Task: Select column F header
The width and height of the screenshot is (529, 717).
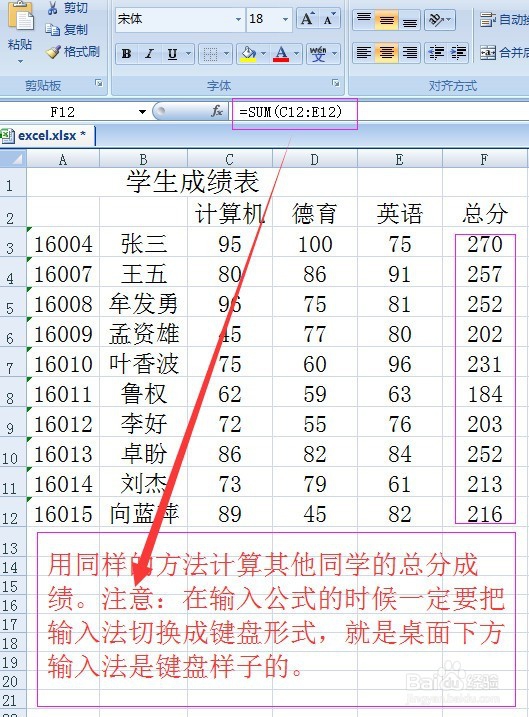Action: (x=484, y=160)
